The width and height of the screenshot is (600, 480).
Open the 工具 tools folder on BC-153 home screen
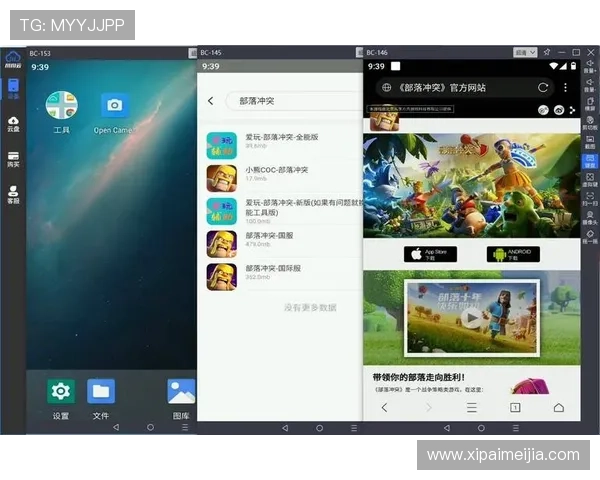62,112
